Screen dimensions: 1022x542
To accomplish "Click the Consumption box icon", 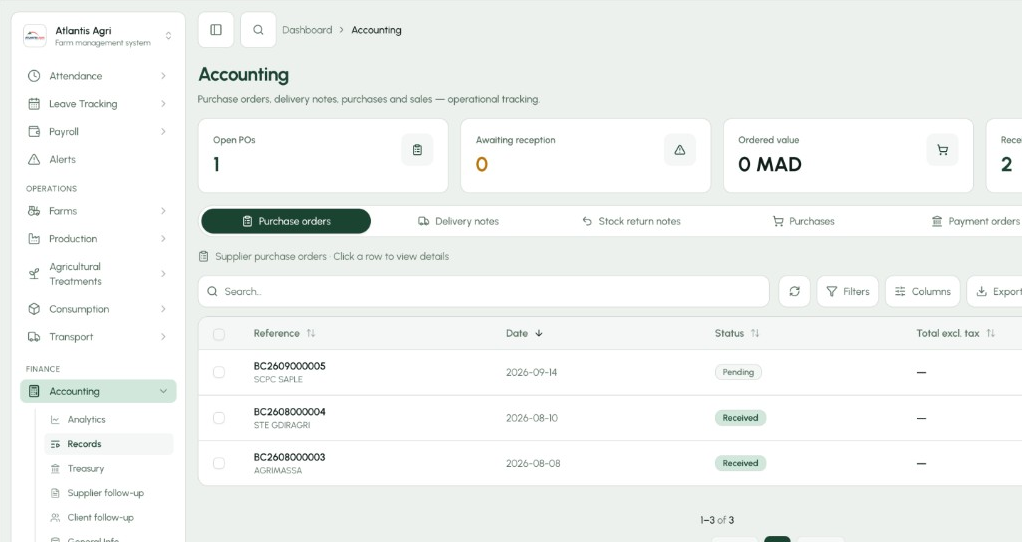I will pos(34,309).
